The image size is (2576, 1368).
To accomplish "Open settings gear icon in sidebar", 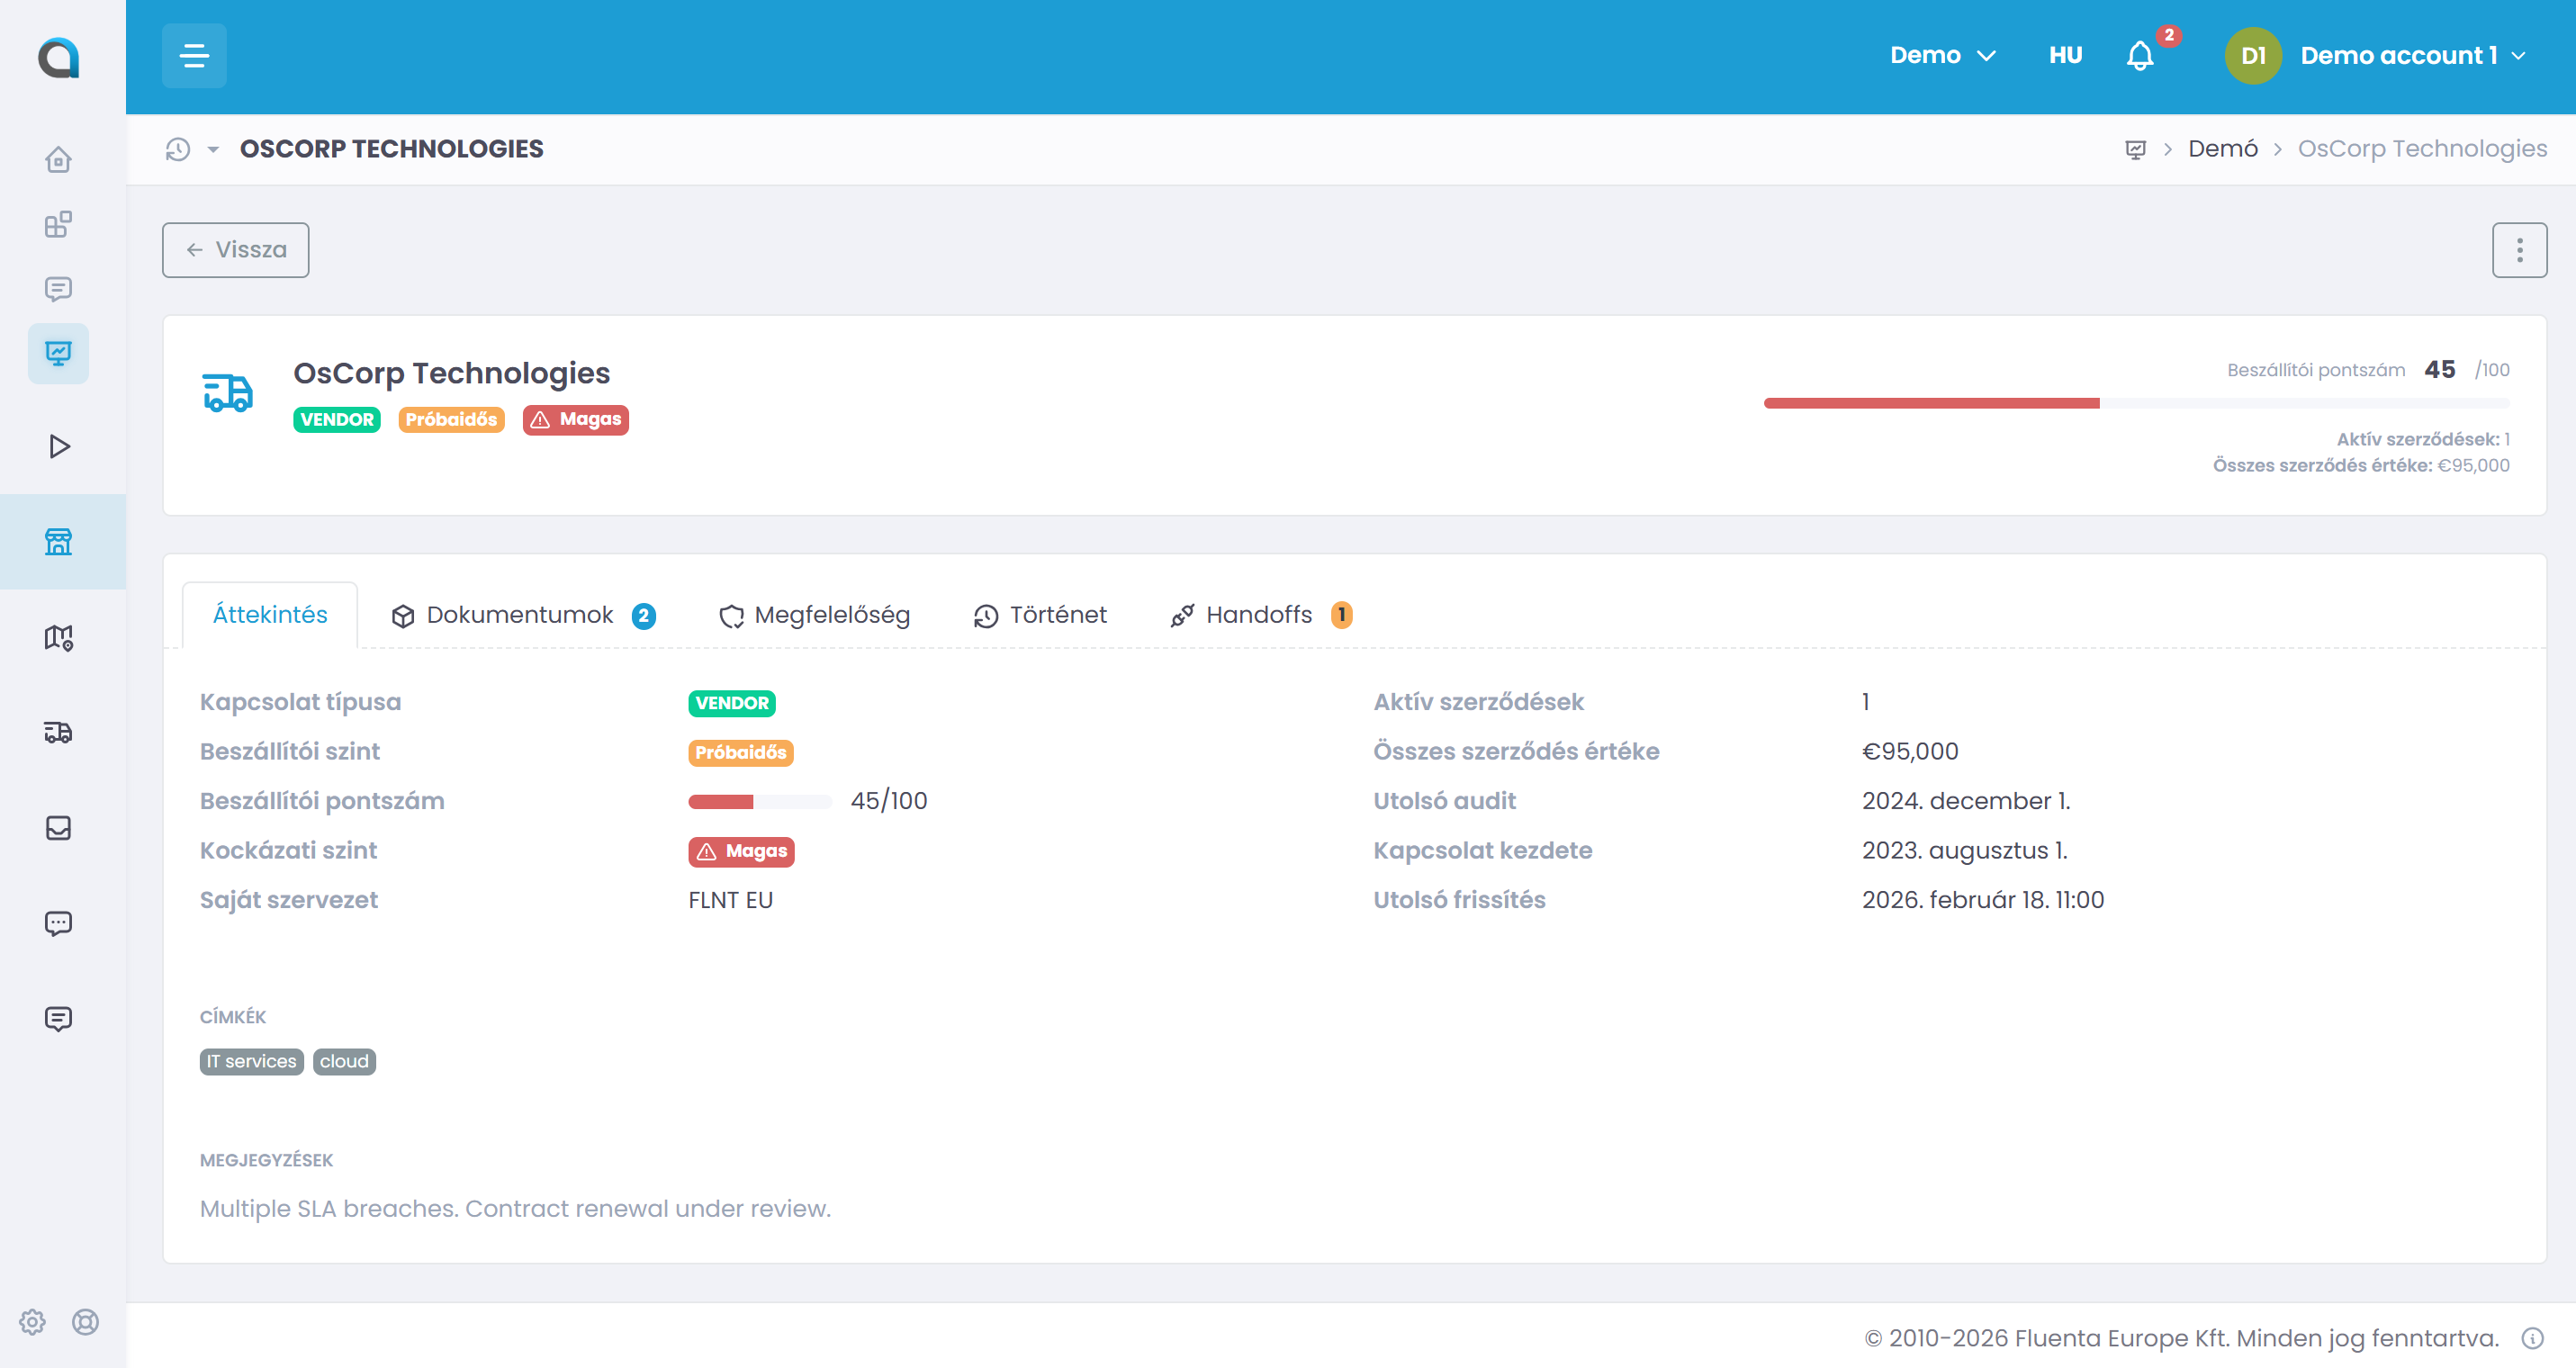I will point(32,1322).
